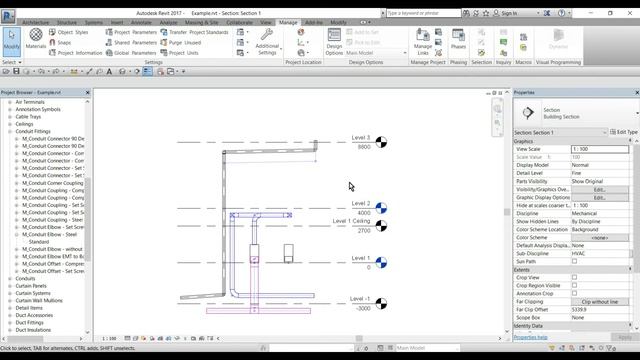Image resolution: width=640 pixels, height=360 pixels.
Task: Open the Section: Section 1 dropdown
Action: pyautogui.click(x=560, y=133)
